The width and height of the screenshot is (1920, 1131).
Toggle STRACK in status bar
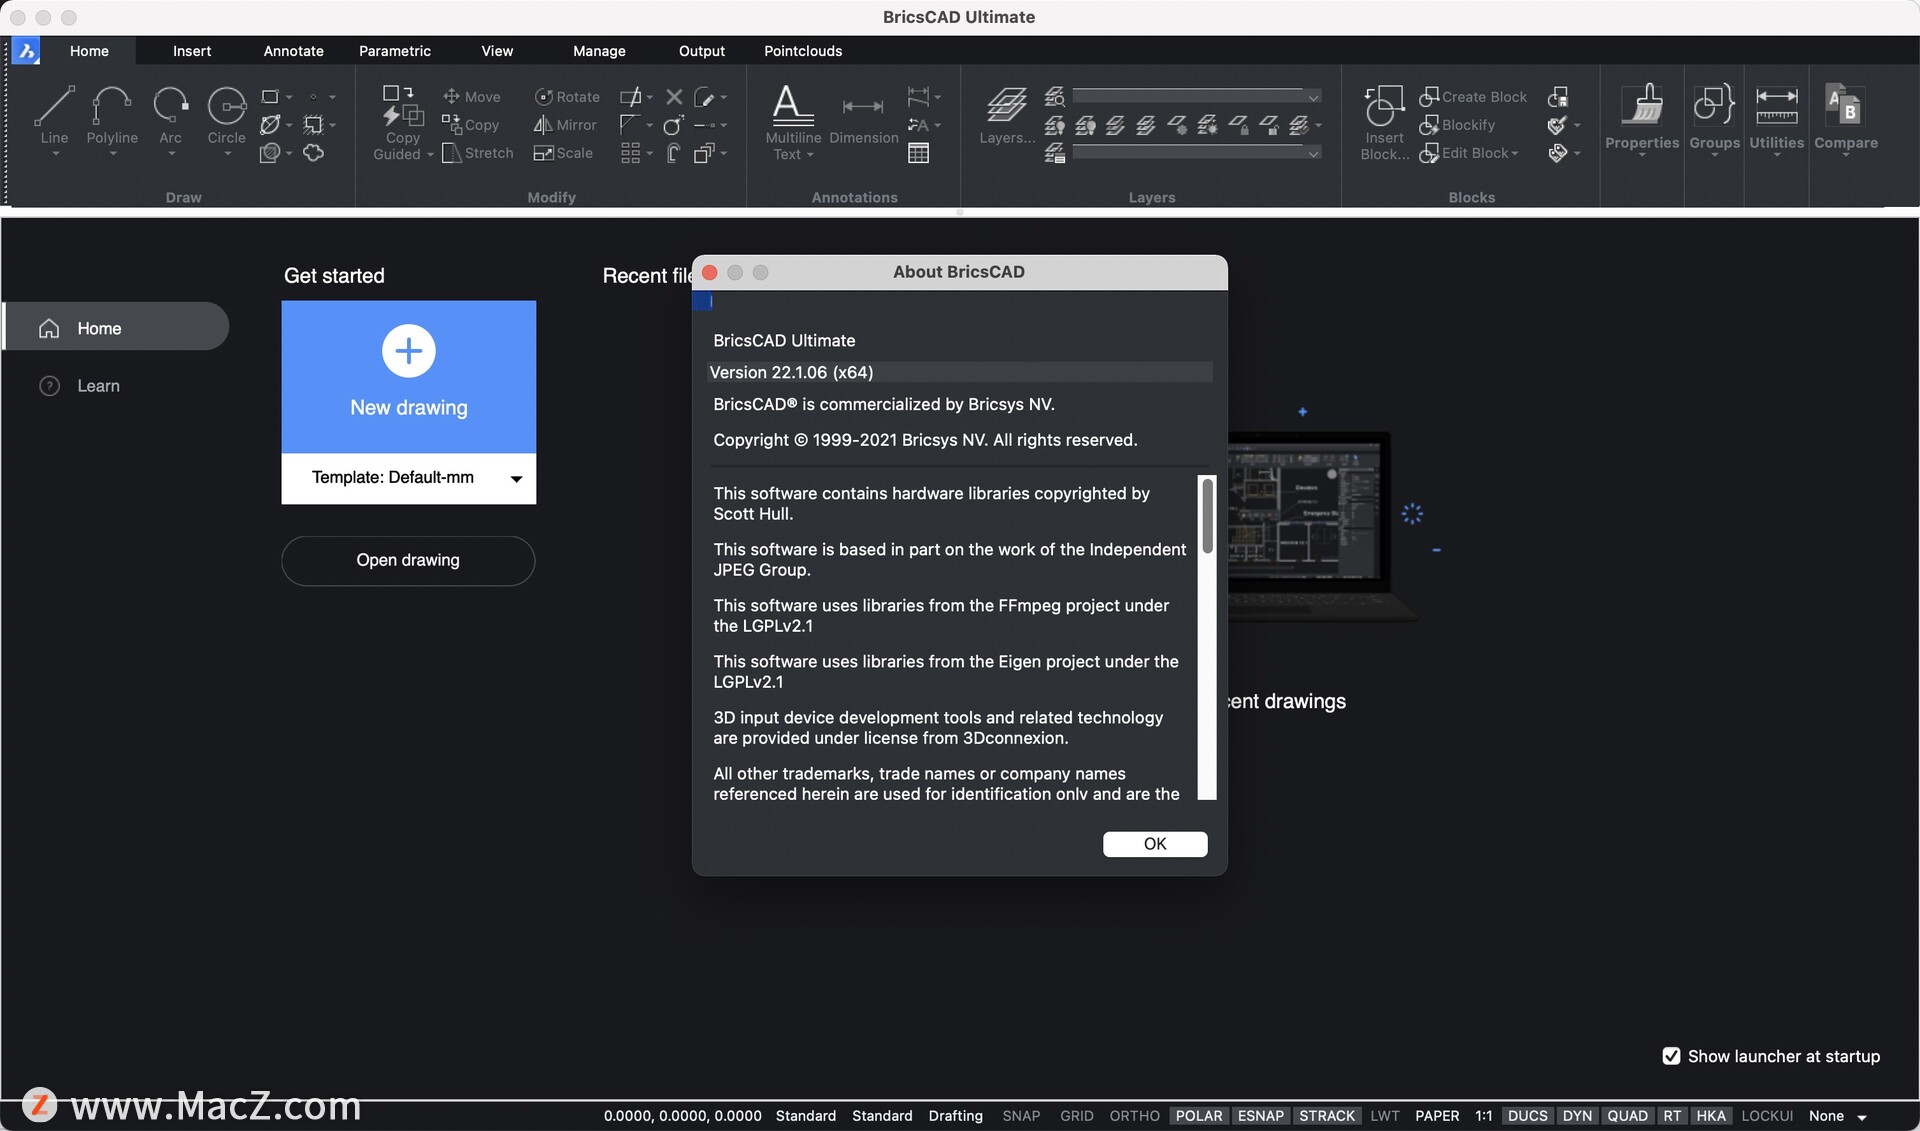click(1327, 1115)
